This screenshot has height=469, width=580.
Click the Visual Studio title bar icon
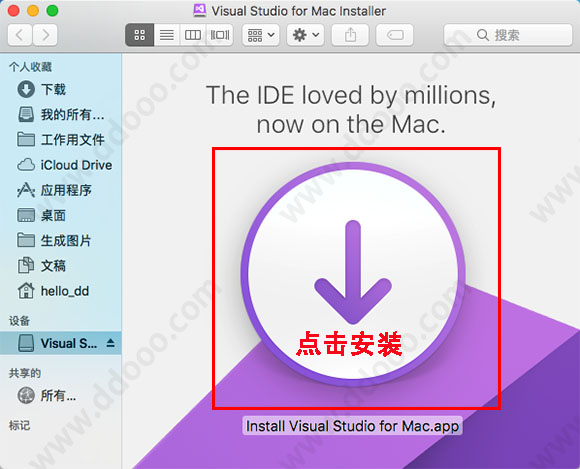pos(200,10)
